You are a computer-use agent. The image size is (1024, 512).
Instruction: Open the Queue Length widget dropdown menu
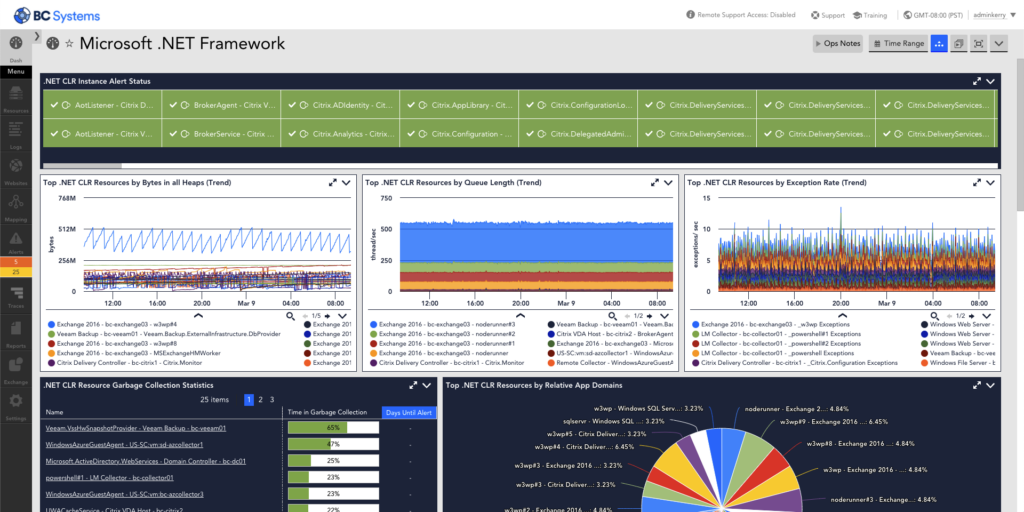(x=668, y=183)
